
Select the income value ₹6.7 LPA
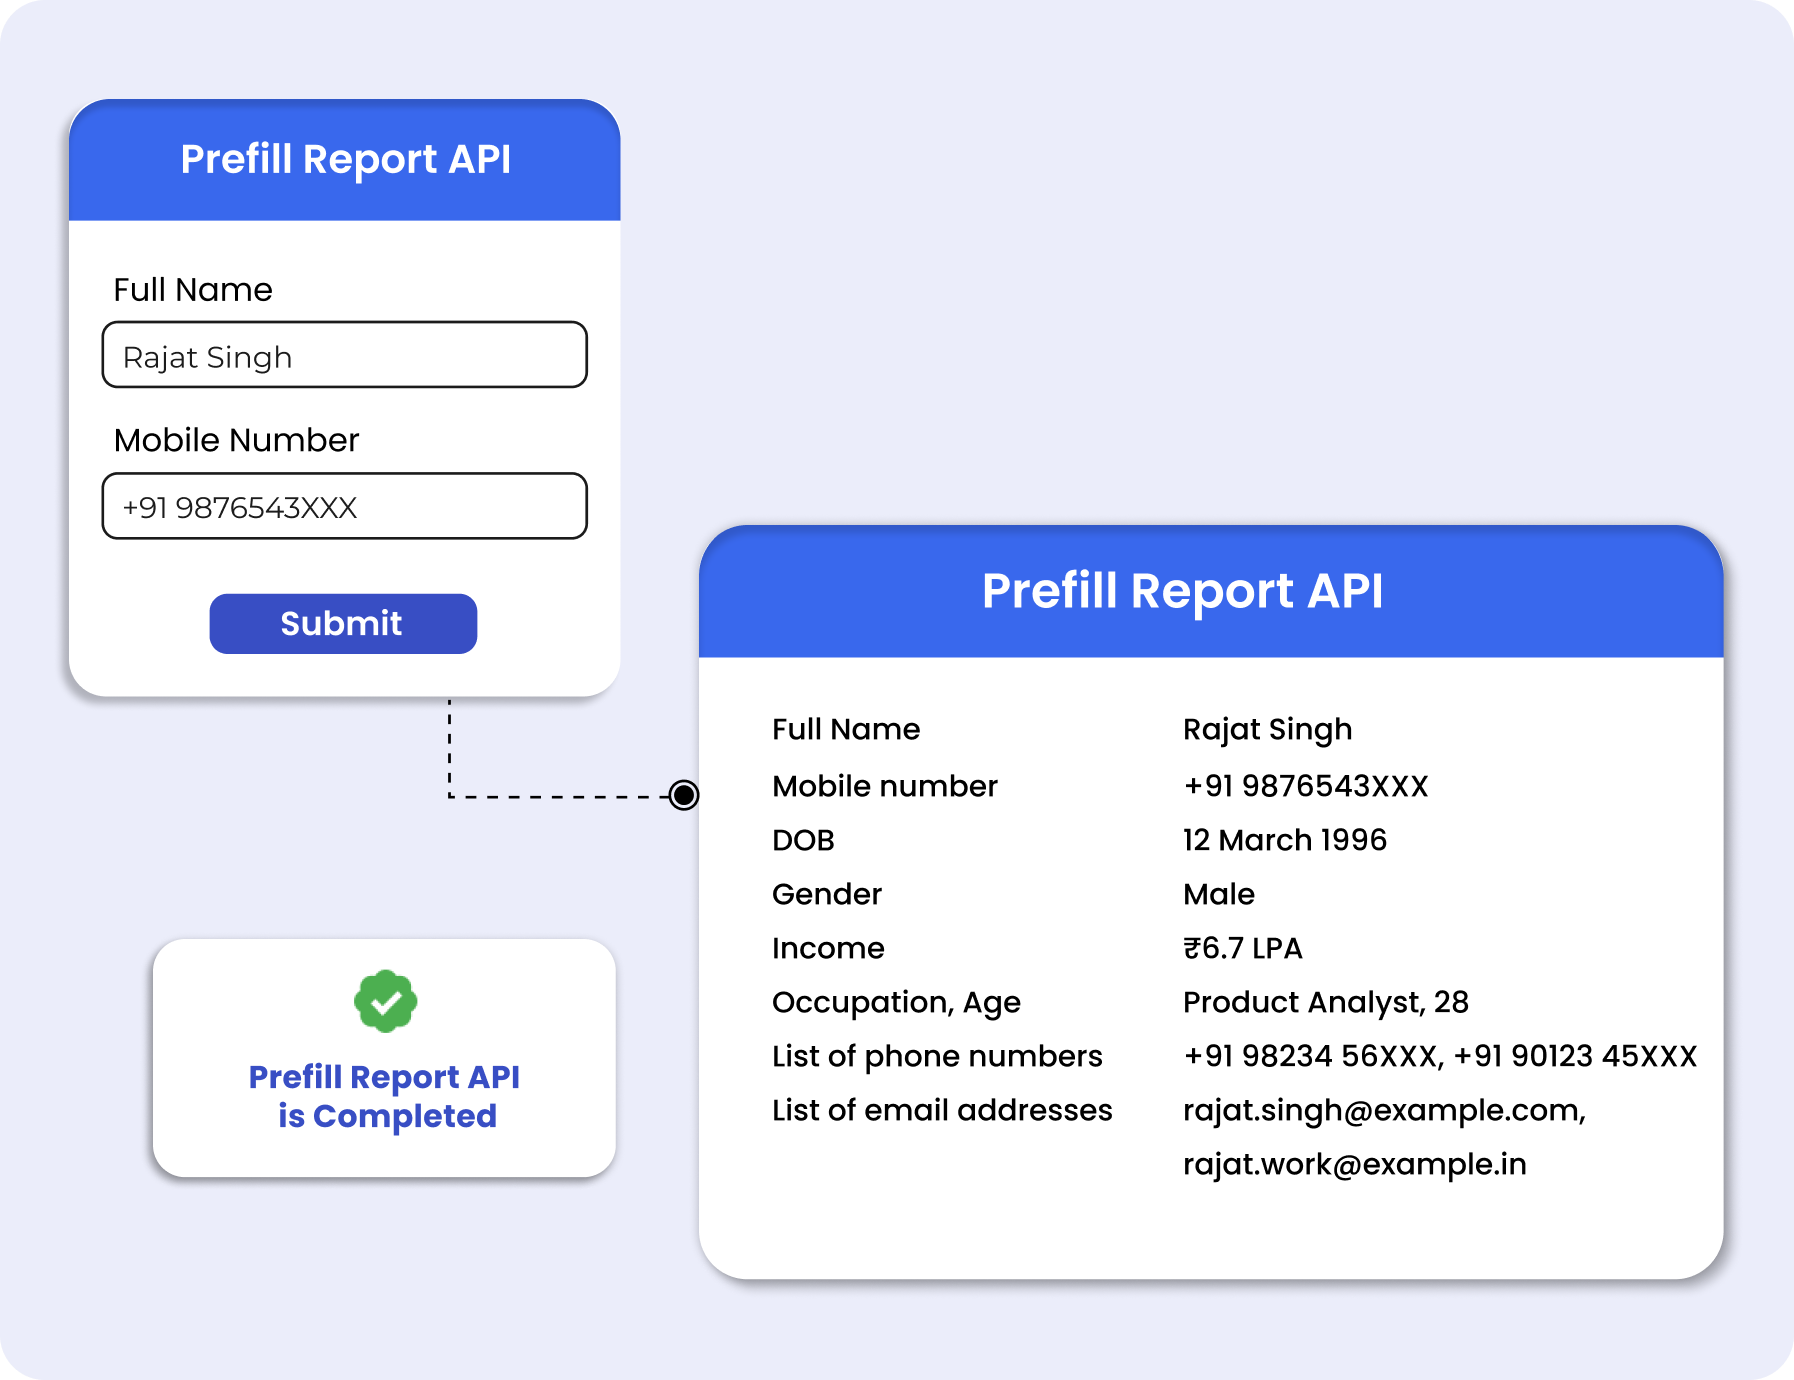pos(1242,948)
